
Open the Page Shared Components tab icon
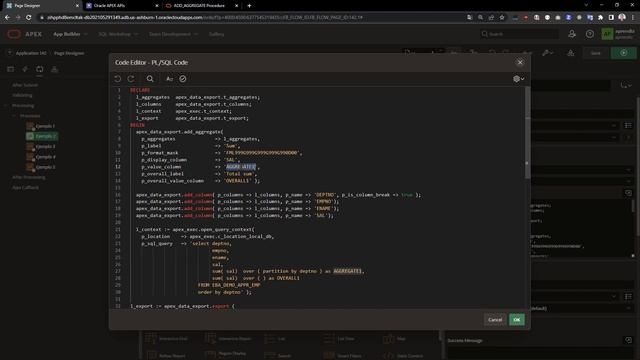(54, 69)
